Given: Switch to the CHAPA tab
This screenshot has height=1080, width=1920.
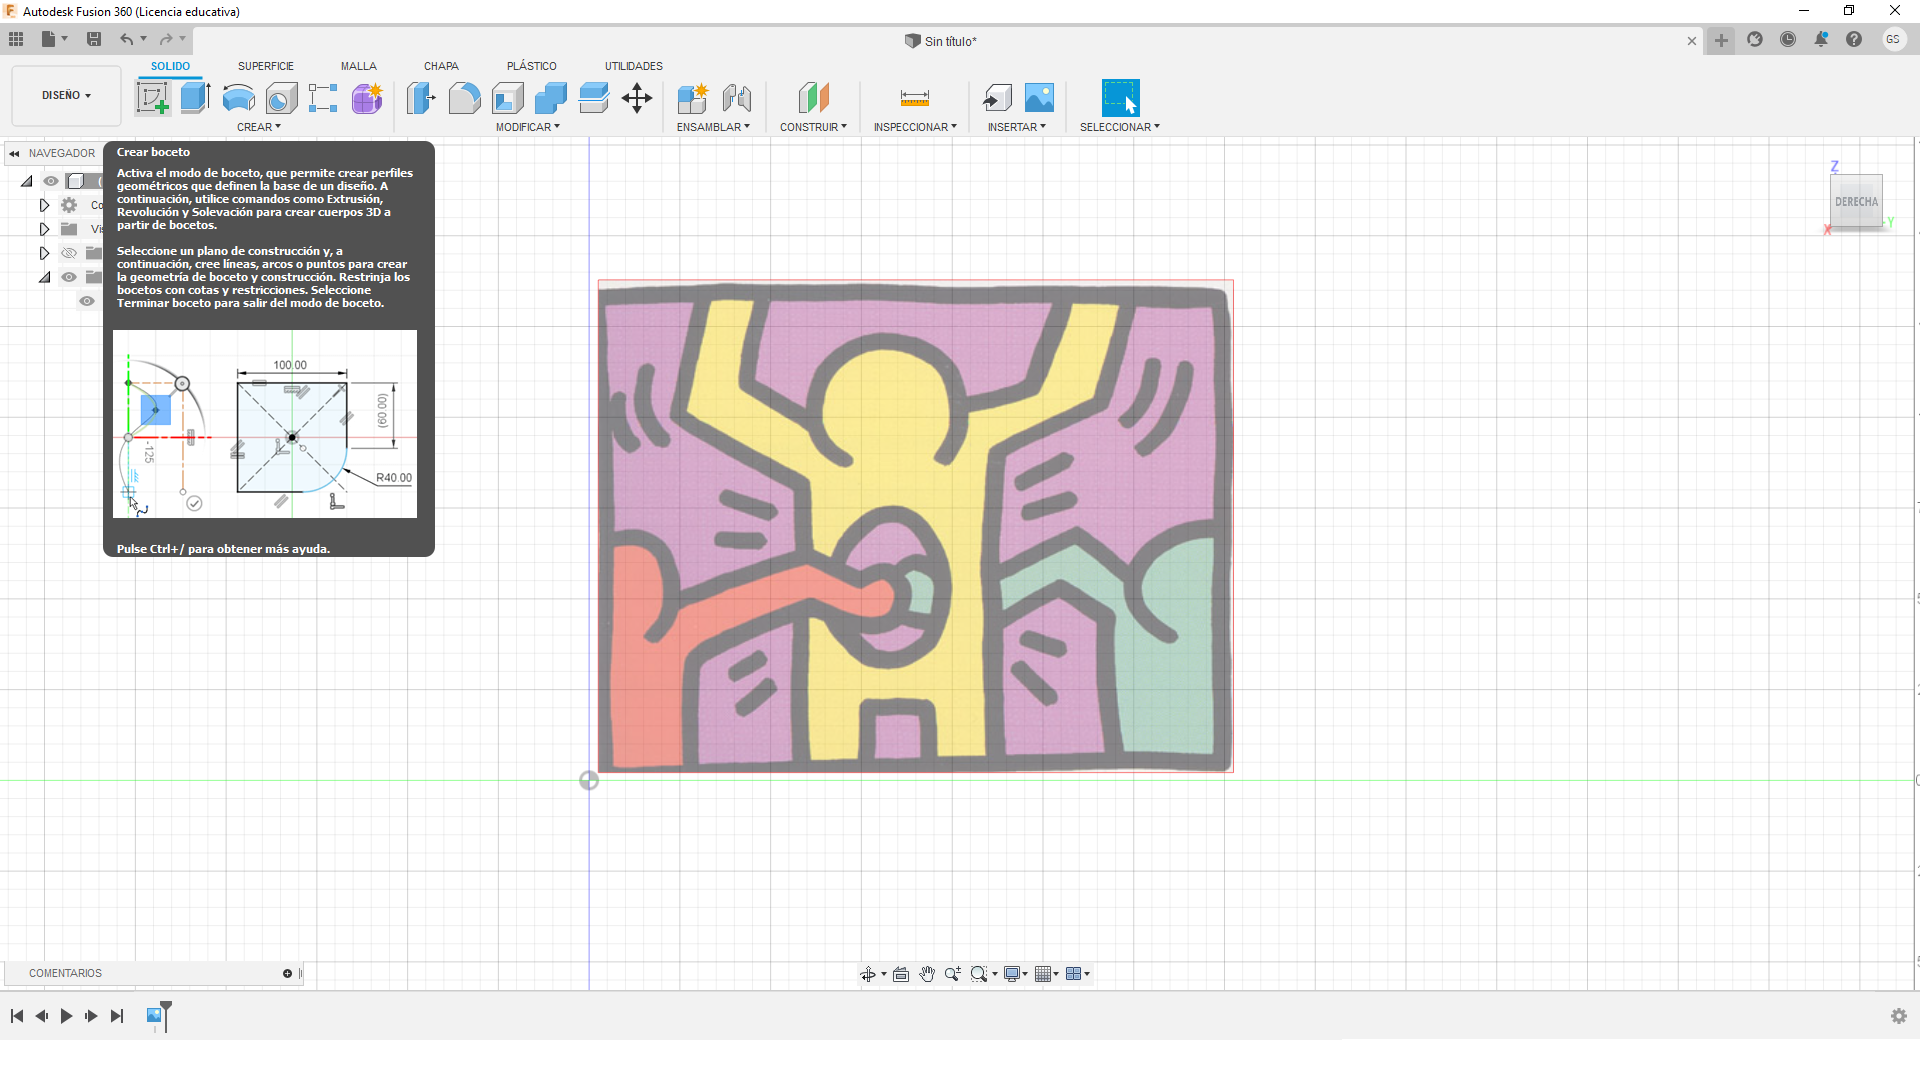Looking at the screenshot, I should 441,66.
